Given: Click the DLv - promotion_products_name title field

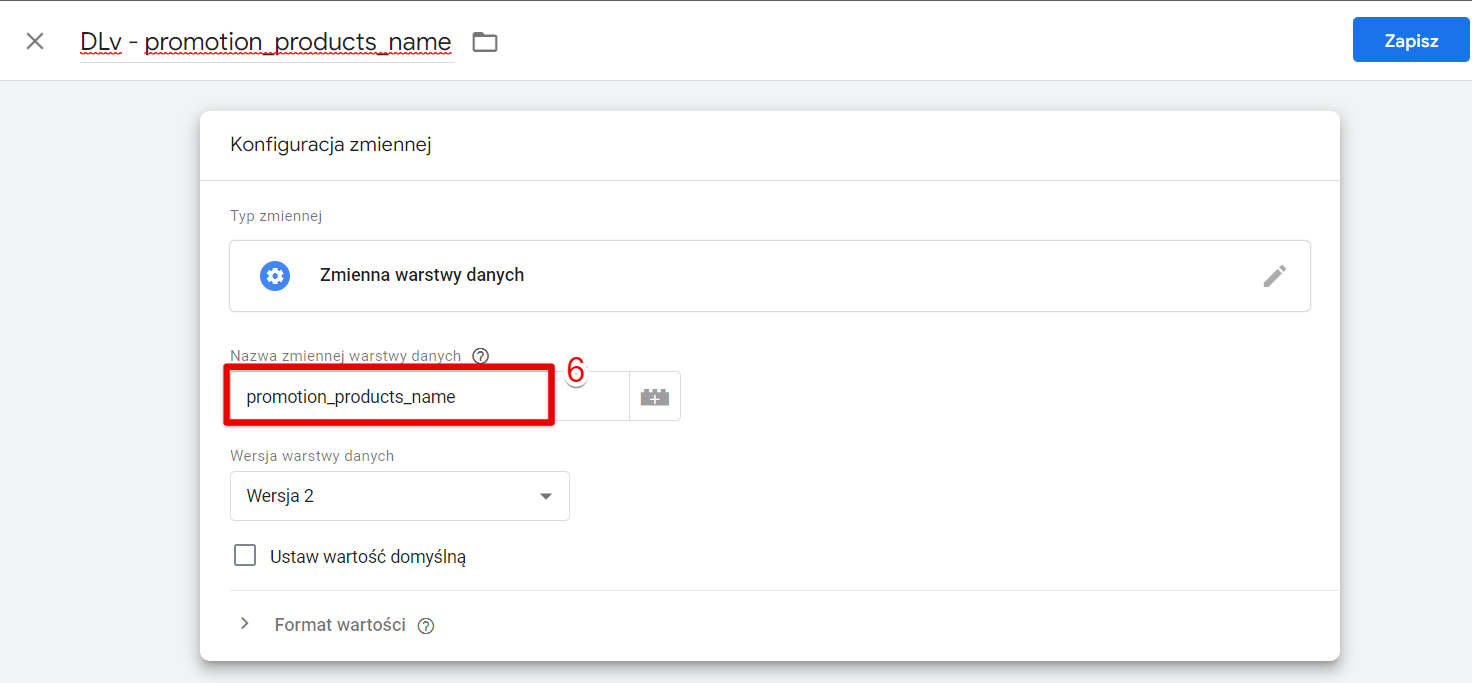Looking at the screenshot, I should click(266, 42).
